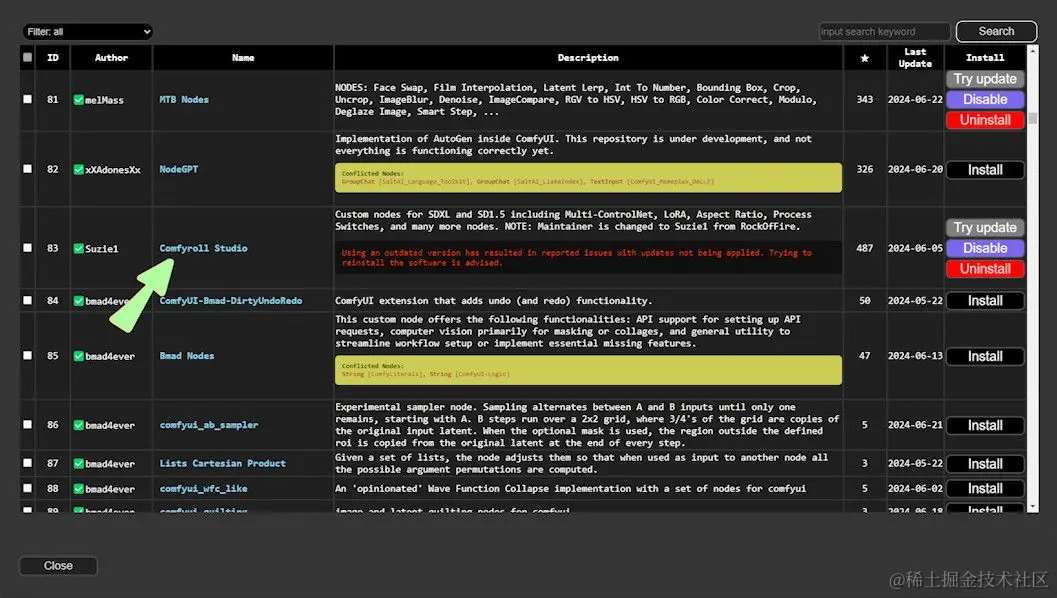
Task: Click the Description column header
Action: coord(588,58)
